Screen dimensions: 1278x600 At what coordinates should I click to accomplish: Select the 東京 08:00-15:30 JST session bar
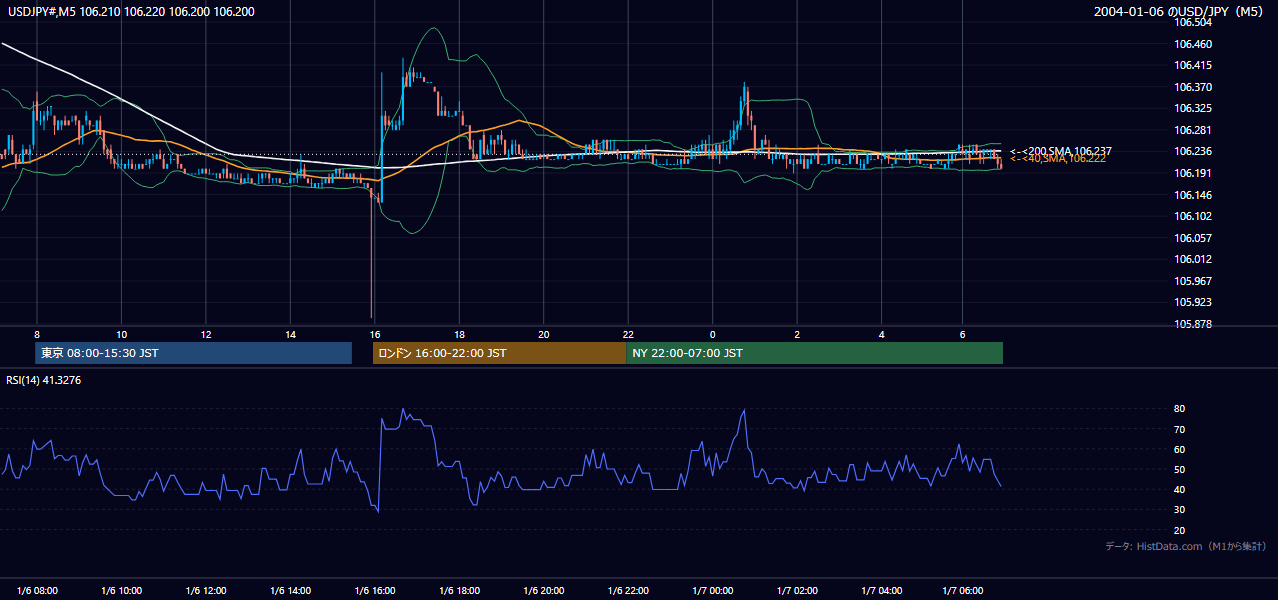[x=193, y=353]
